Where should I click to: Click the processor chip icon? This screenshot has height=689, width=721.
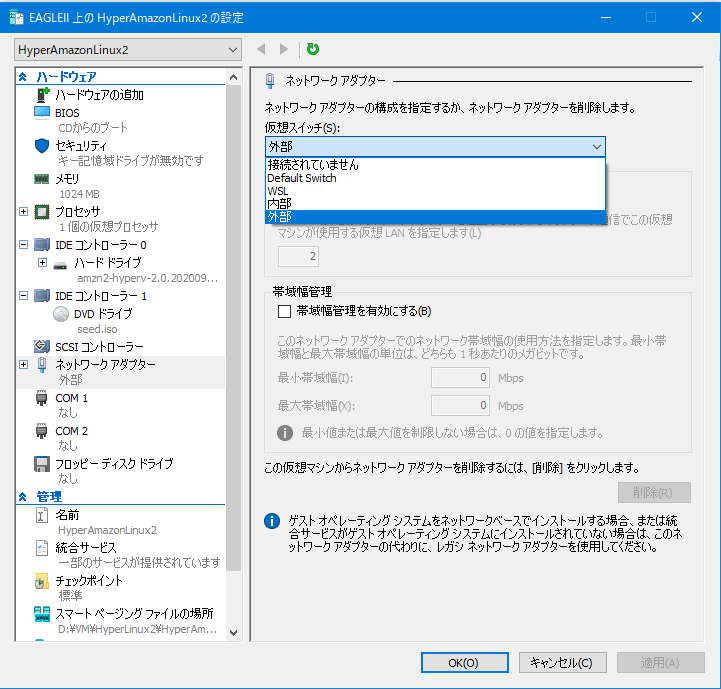point(42,212)
